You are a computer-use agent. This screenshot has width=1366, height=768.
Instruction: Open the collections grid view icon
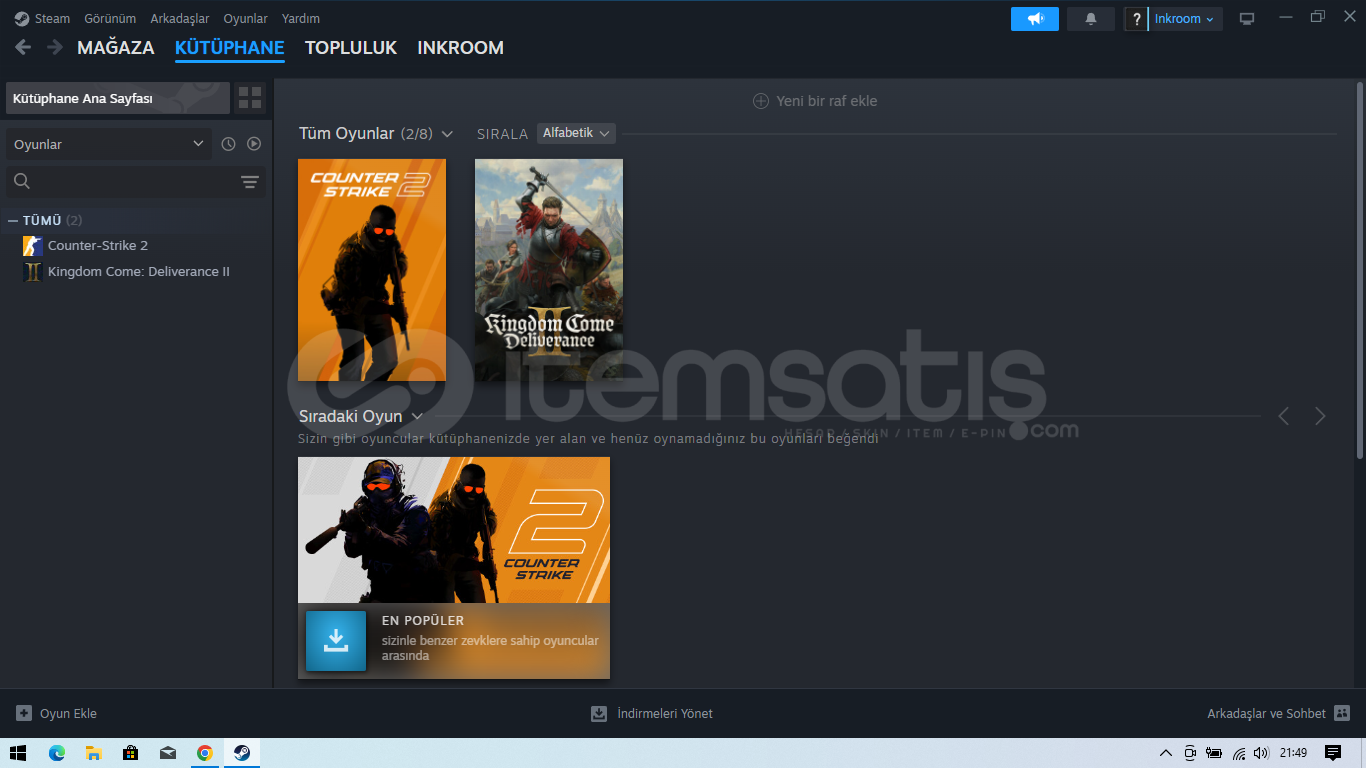(x=250, y=98)
